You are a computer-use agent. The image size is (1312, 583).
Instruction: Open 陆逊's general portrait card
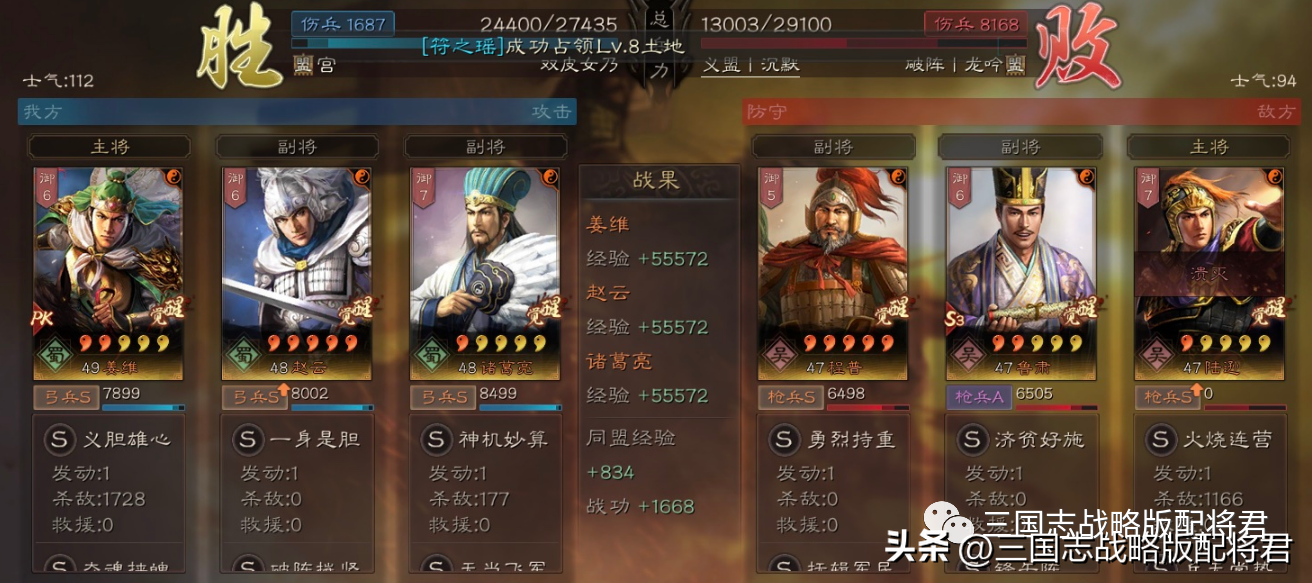point(1209,273)
